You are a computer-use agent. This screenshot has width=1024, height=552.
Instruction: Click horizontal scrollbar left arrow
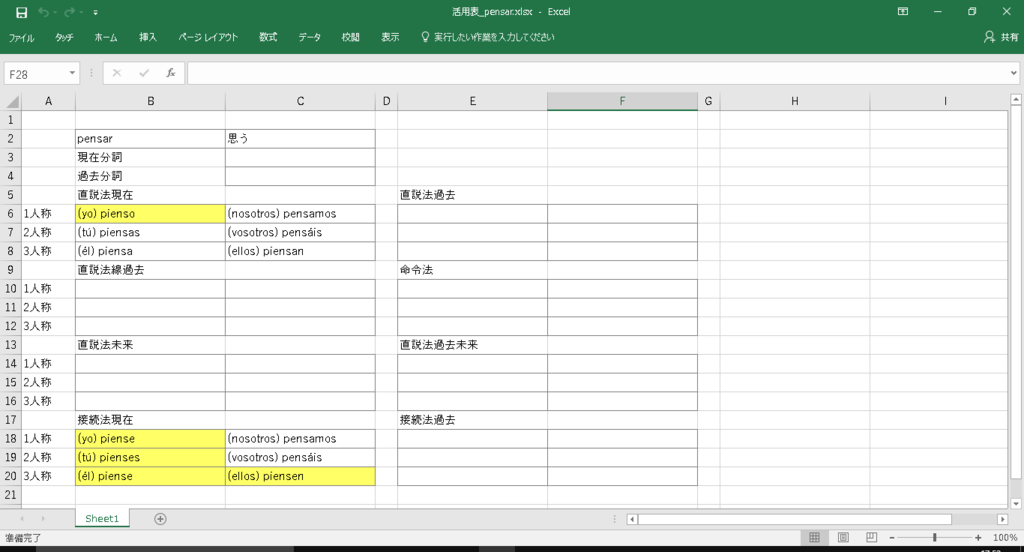(632, 519)
